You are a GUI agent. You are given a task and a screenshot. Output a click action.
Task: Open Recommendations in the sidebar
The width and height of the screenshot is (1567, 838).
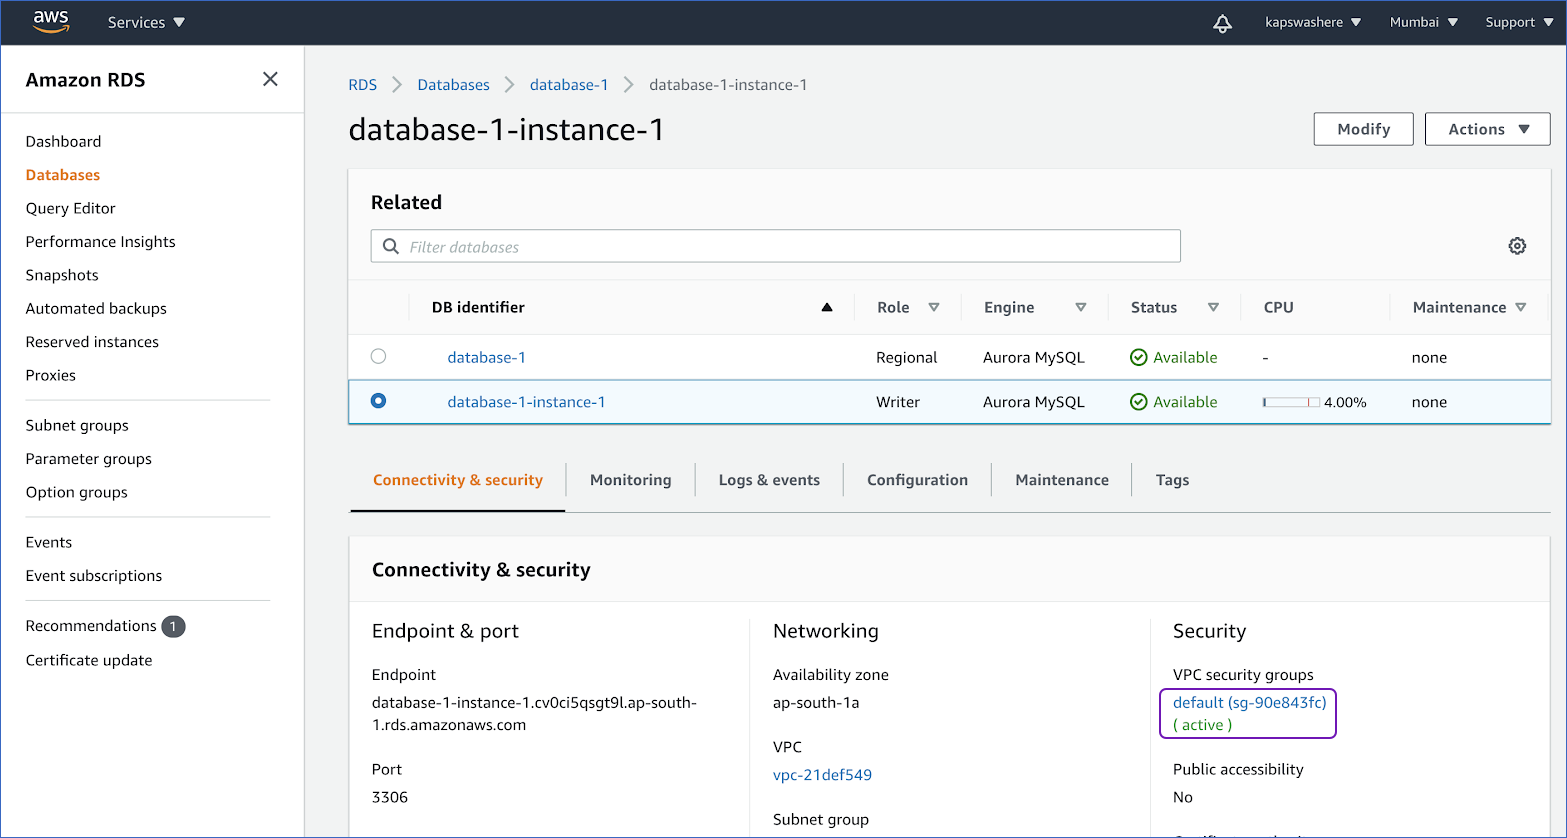point(91,626)
